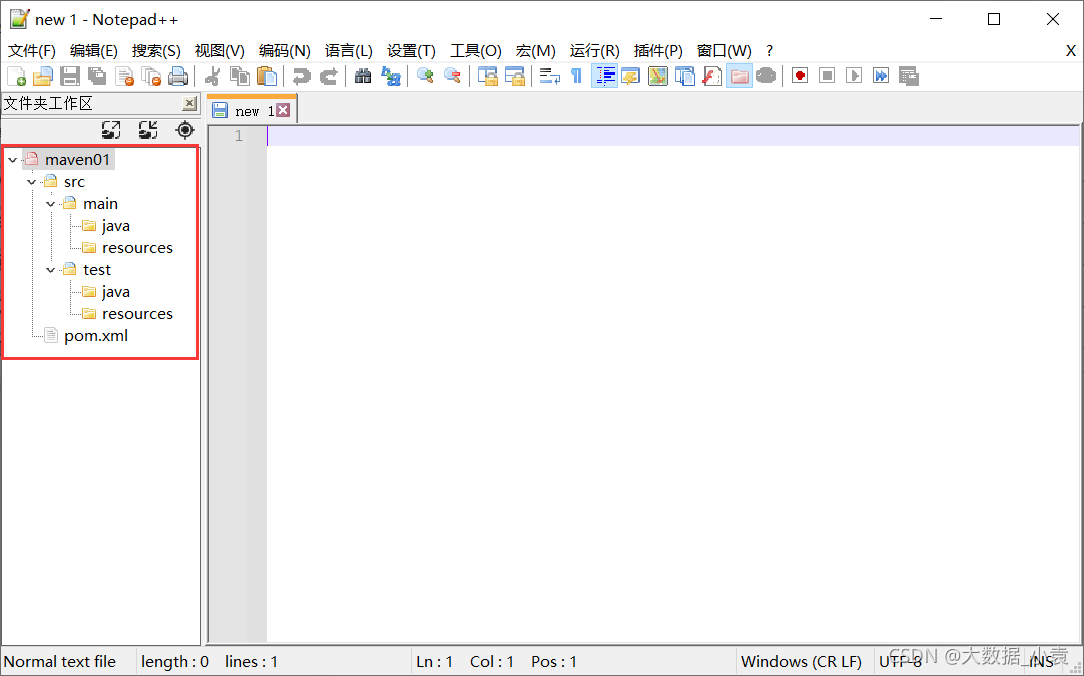Click the Collapse All folders icon
The image size is (1084, 676).
tap(148, 130)
